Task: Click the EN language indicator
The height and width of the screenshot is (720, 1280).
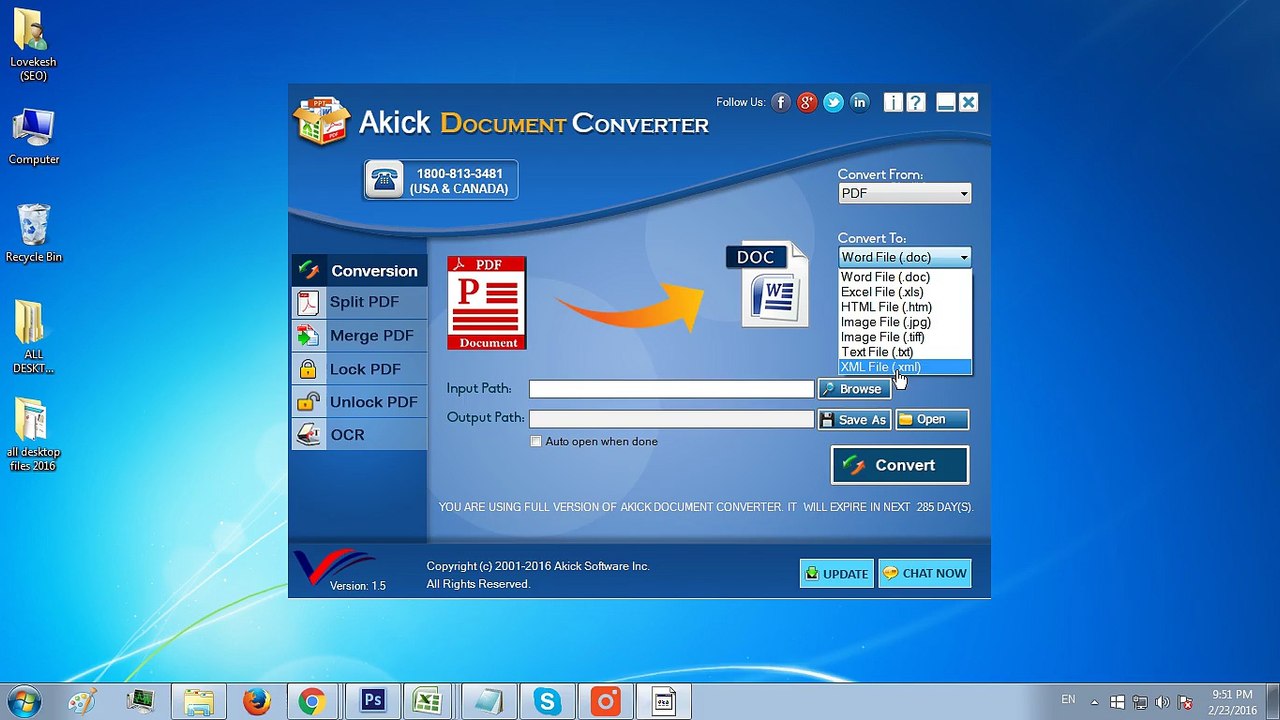Action: point(1068,699)
